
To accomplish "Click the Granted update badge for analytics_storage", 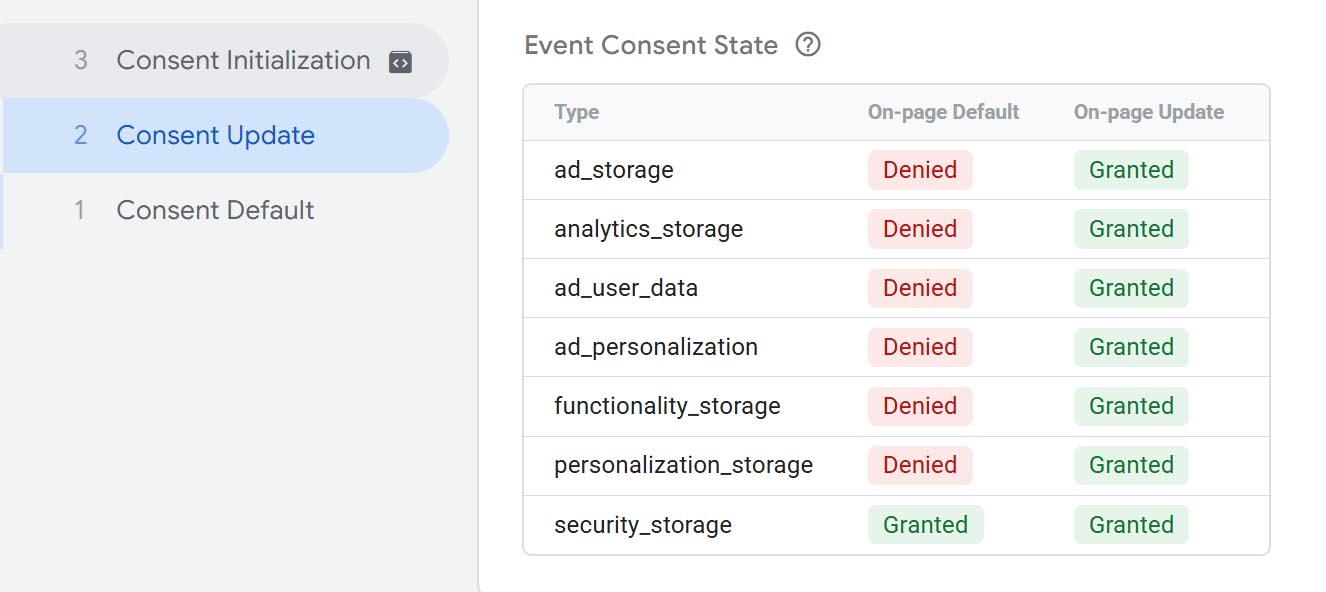I will pos(1131,229).
